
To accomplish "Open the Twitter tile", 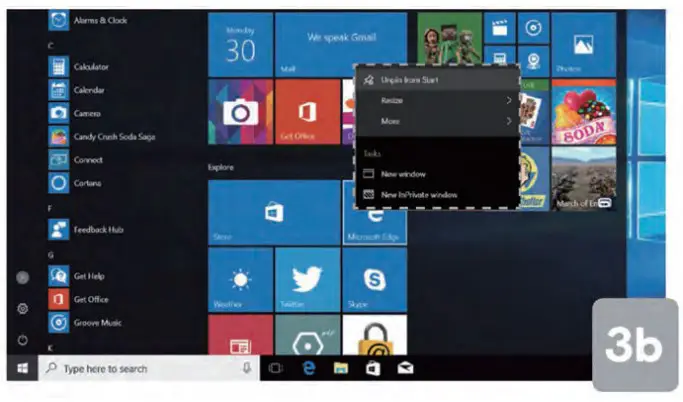I will (x=308, y=280).
